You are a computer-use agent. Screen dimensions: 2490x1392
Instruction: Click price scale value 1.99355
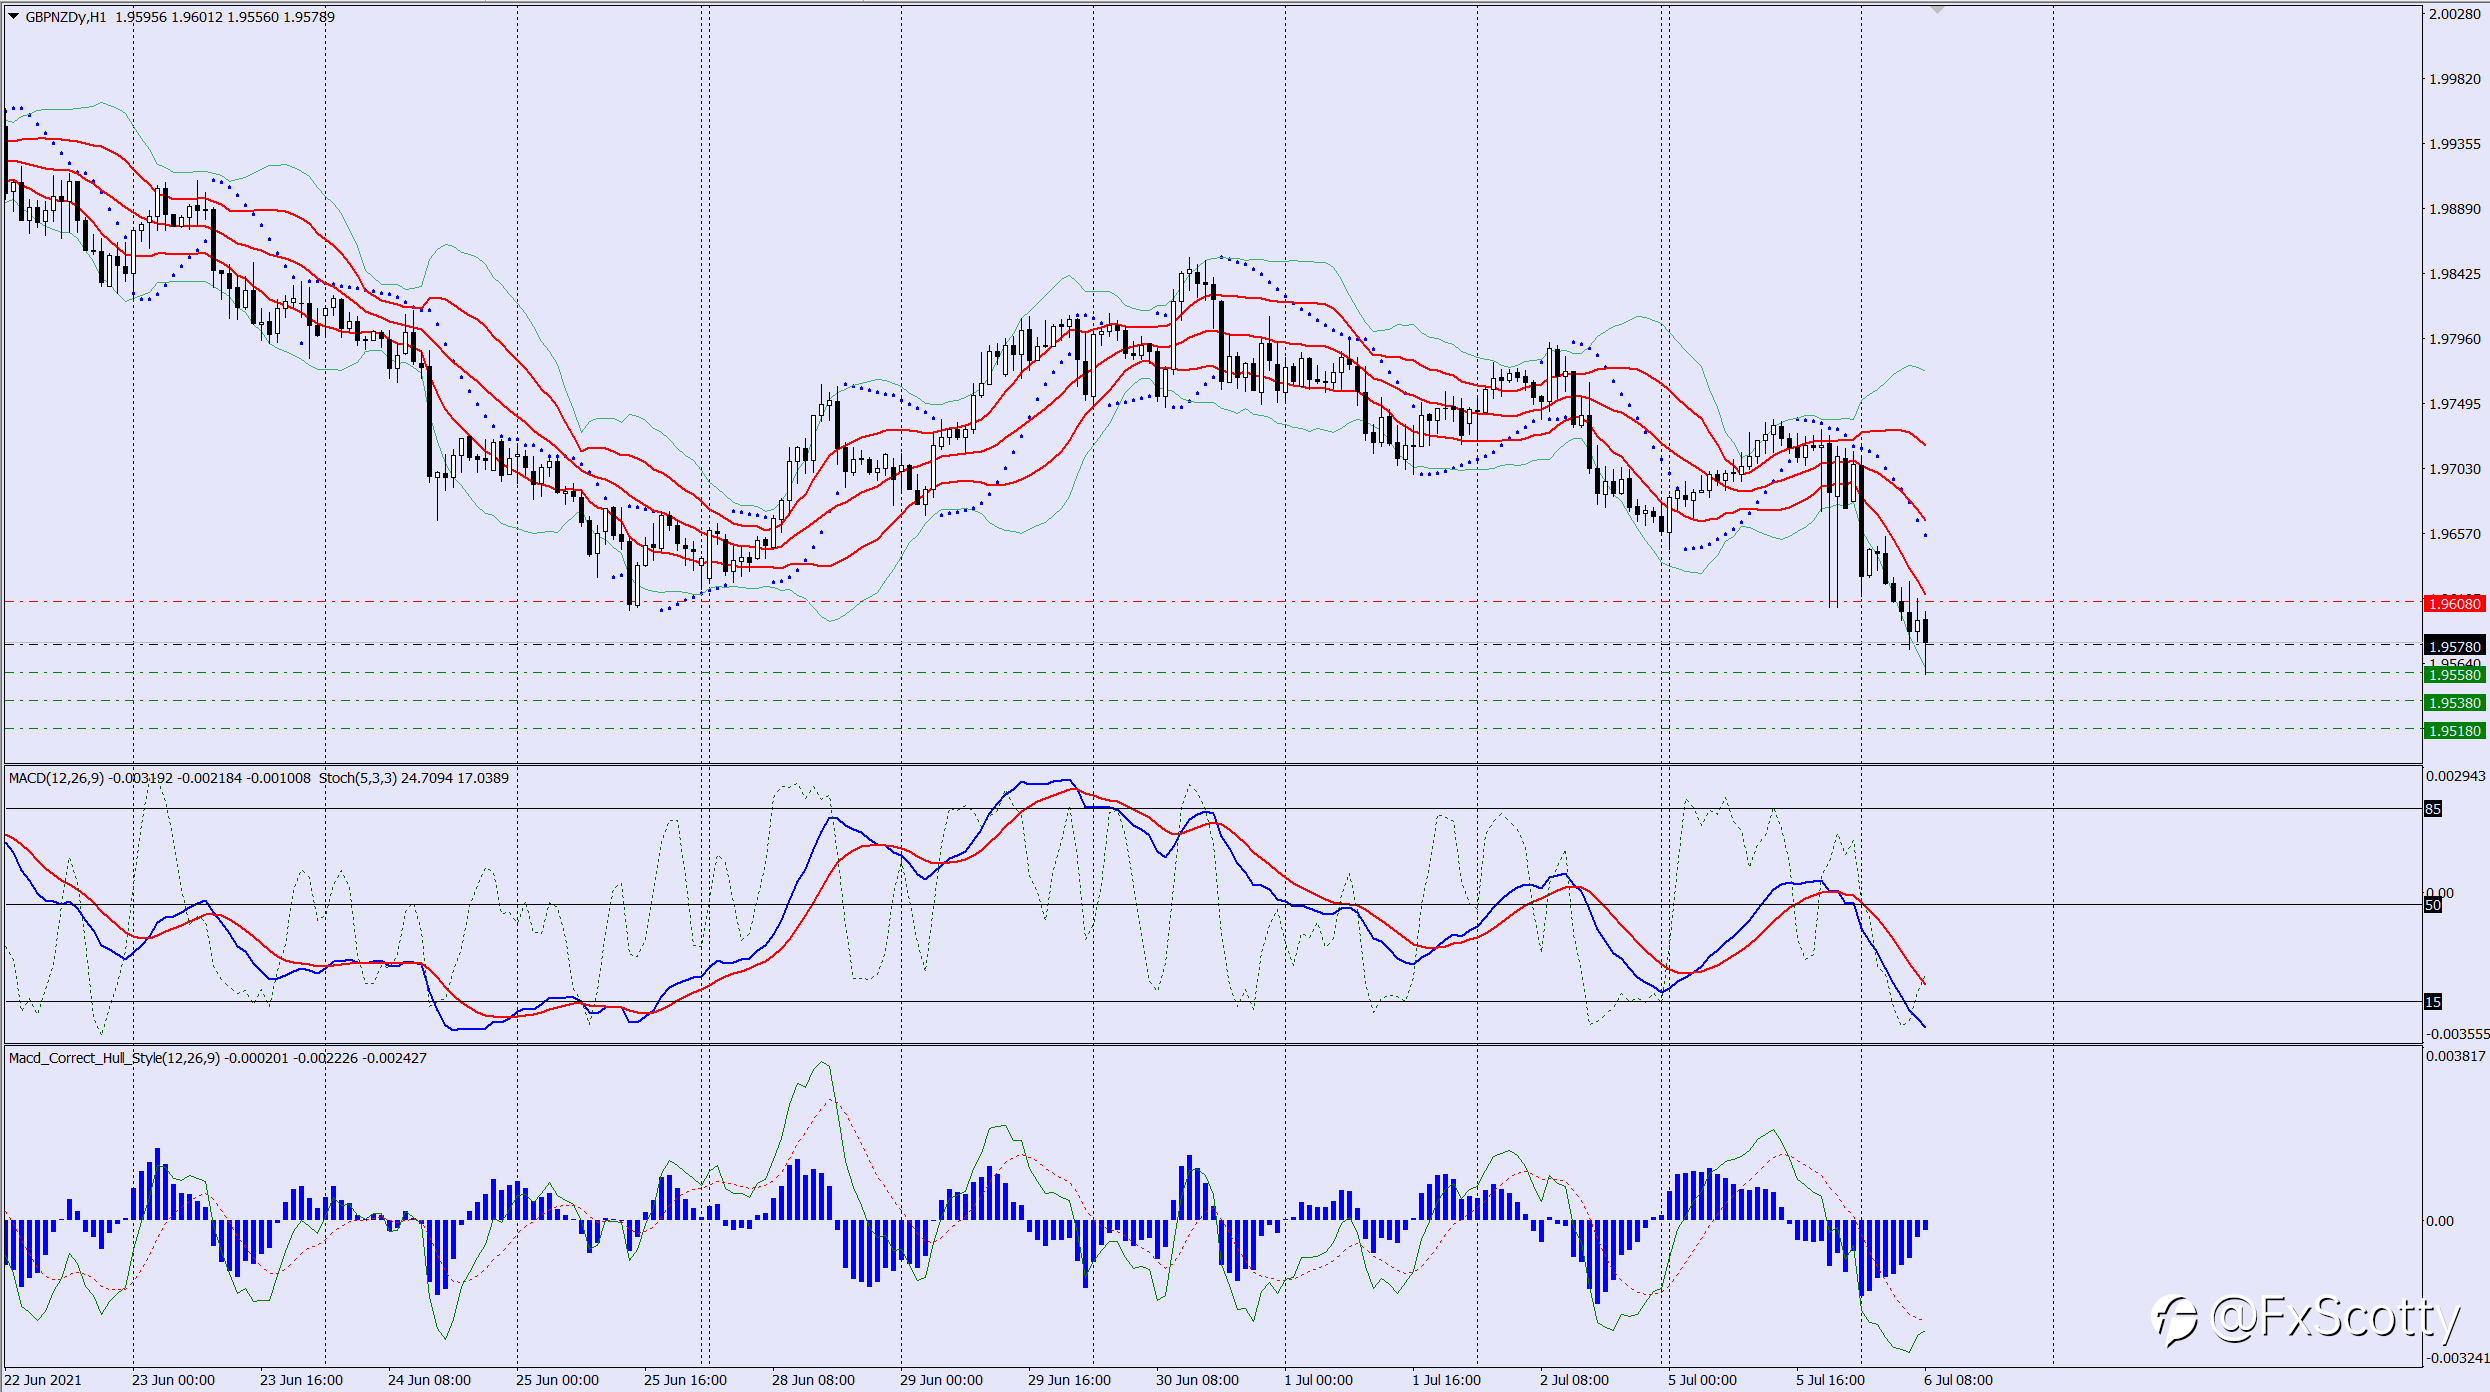point(2455,144)
